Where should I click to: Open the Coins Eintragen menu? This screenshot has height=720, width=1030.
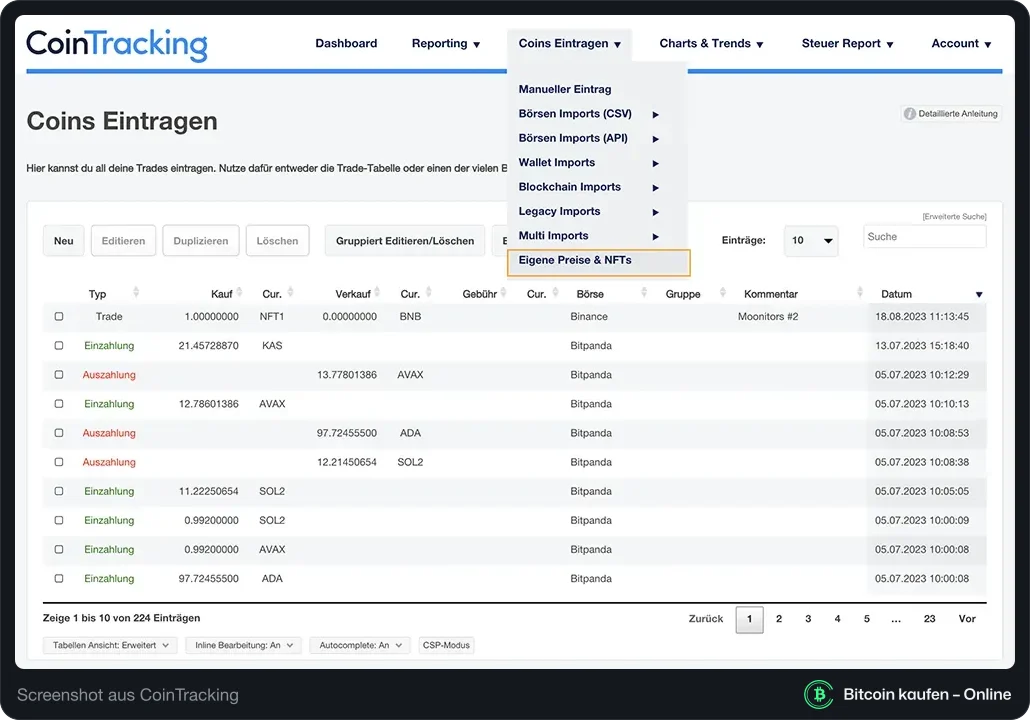(x=570, y=43)
